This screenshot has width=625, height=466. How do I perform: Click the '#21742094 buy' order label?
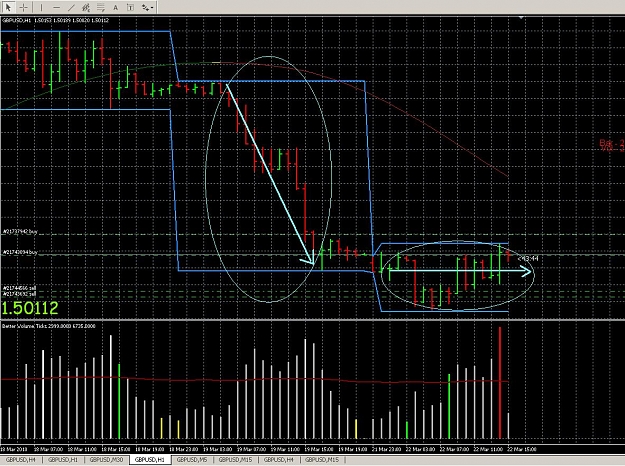coord(20,252)
